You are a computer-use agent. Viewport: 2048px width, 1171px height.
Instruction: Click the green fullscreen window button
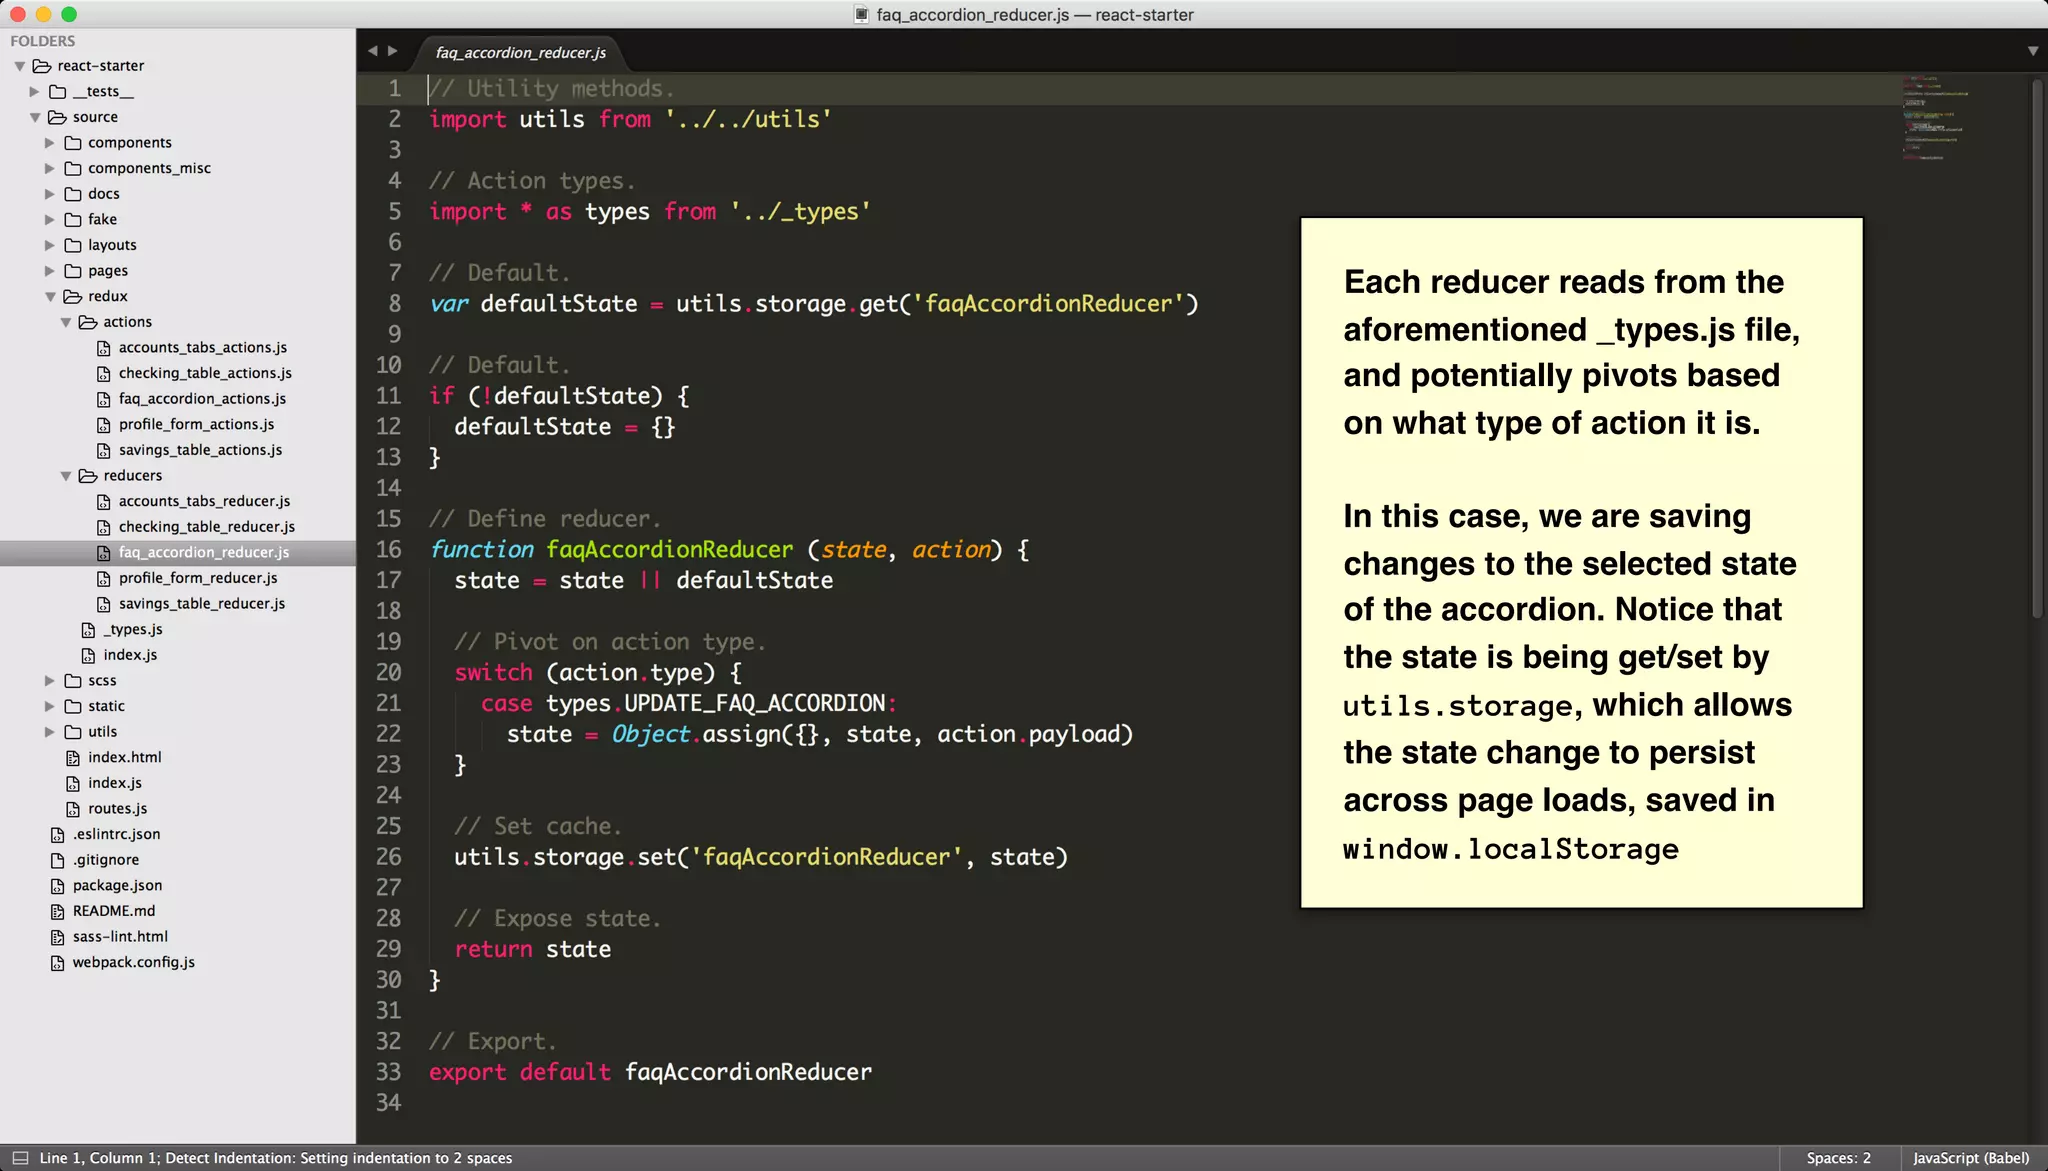[x=68, y=14]
